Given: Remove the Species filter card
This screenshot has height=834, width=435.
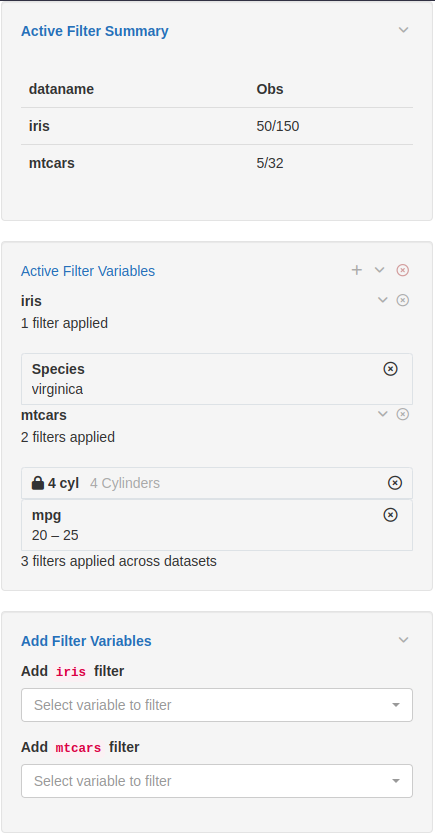Looking at the screenshot, I should (x=390, y=369).
